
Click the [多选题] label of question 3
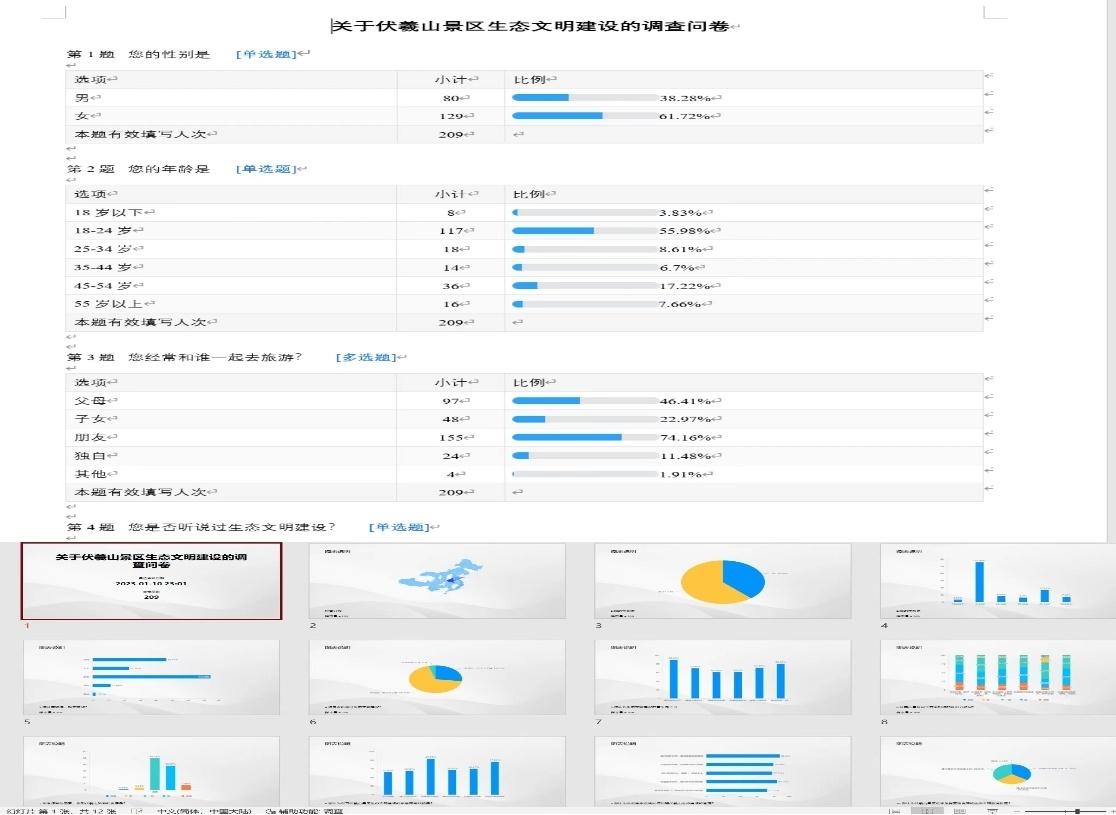[365, 357]
